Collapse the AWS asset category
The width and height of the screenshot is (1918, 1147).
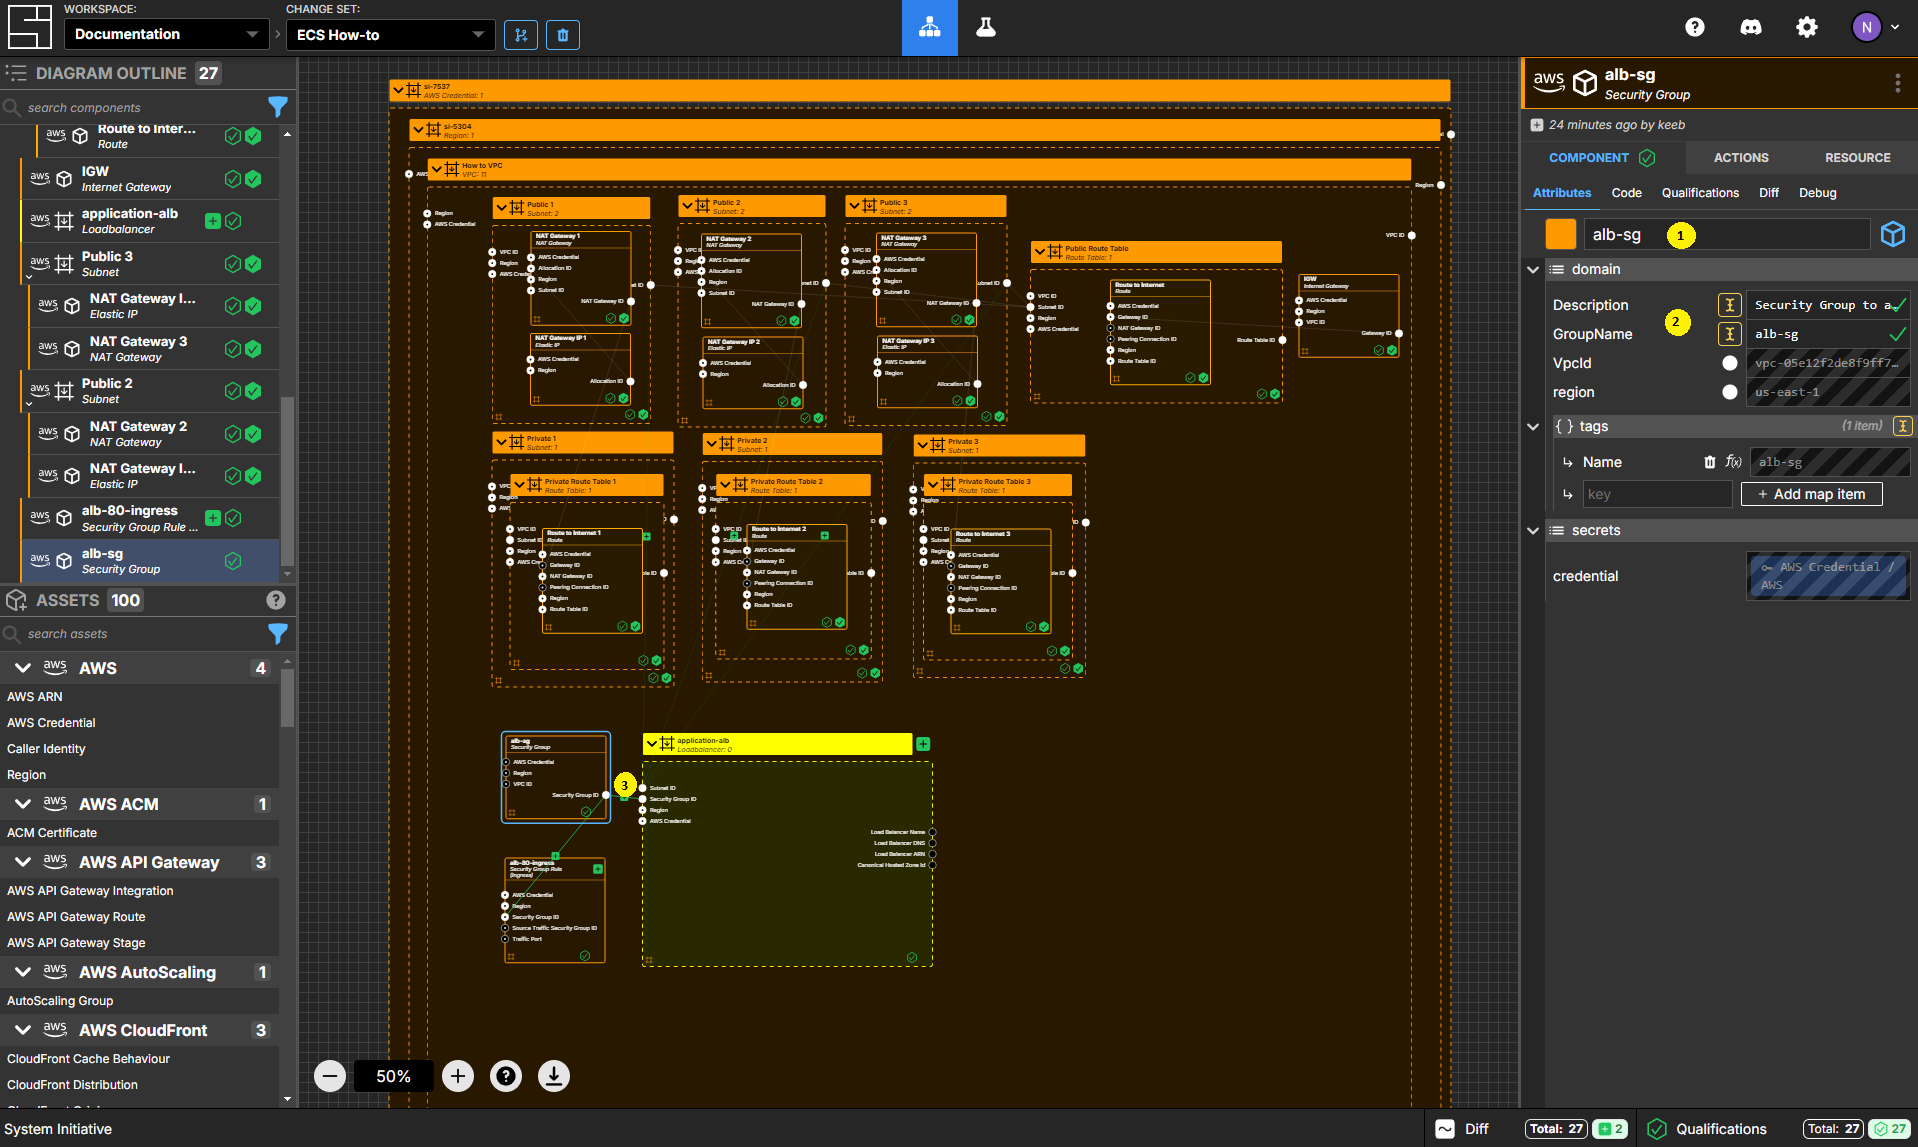pyautogui.click(x=23, y=667)
